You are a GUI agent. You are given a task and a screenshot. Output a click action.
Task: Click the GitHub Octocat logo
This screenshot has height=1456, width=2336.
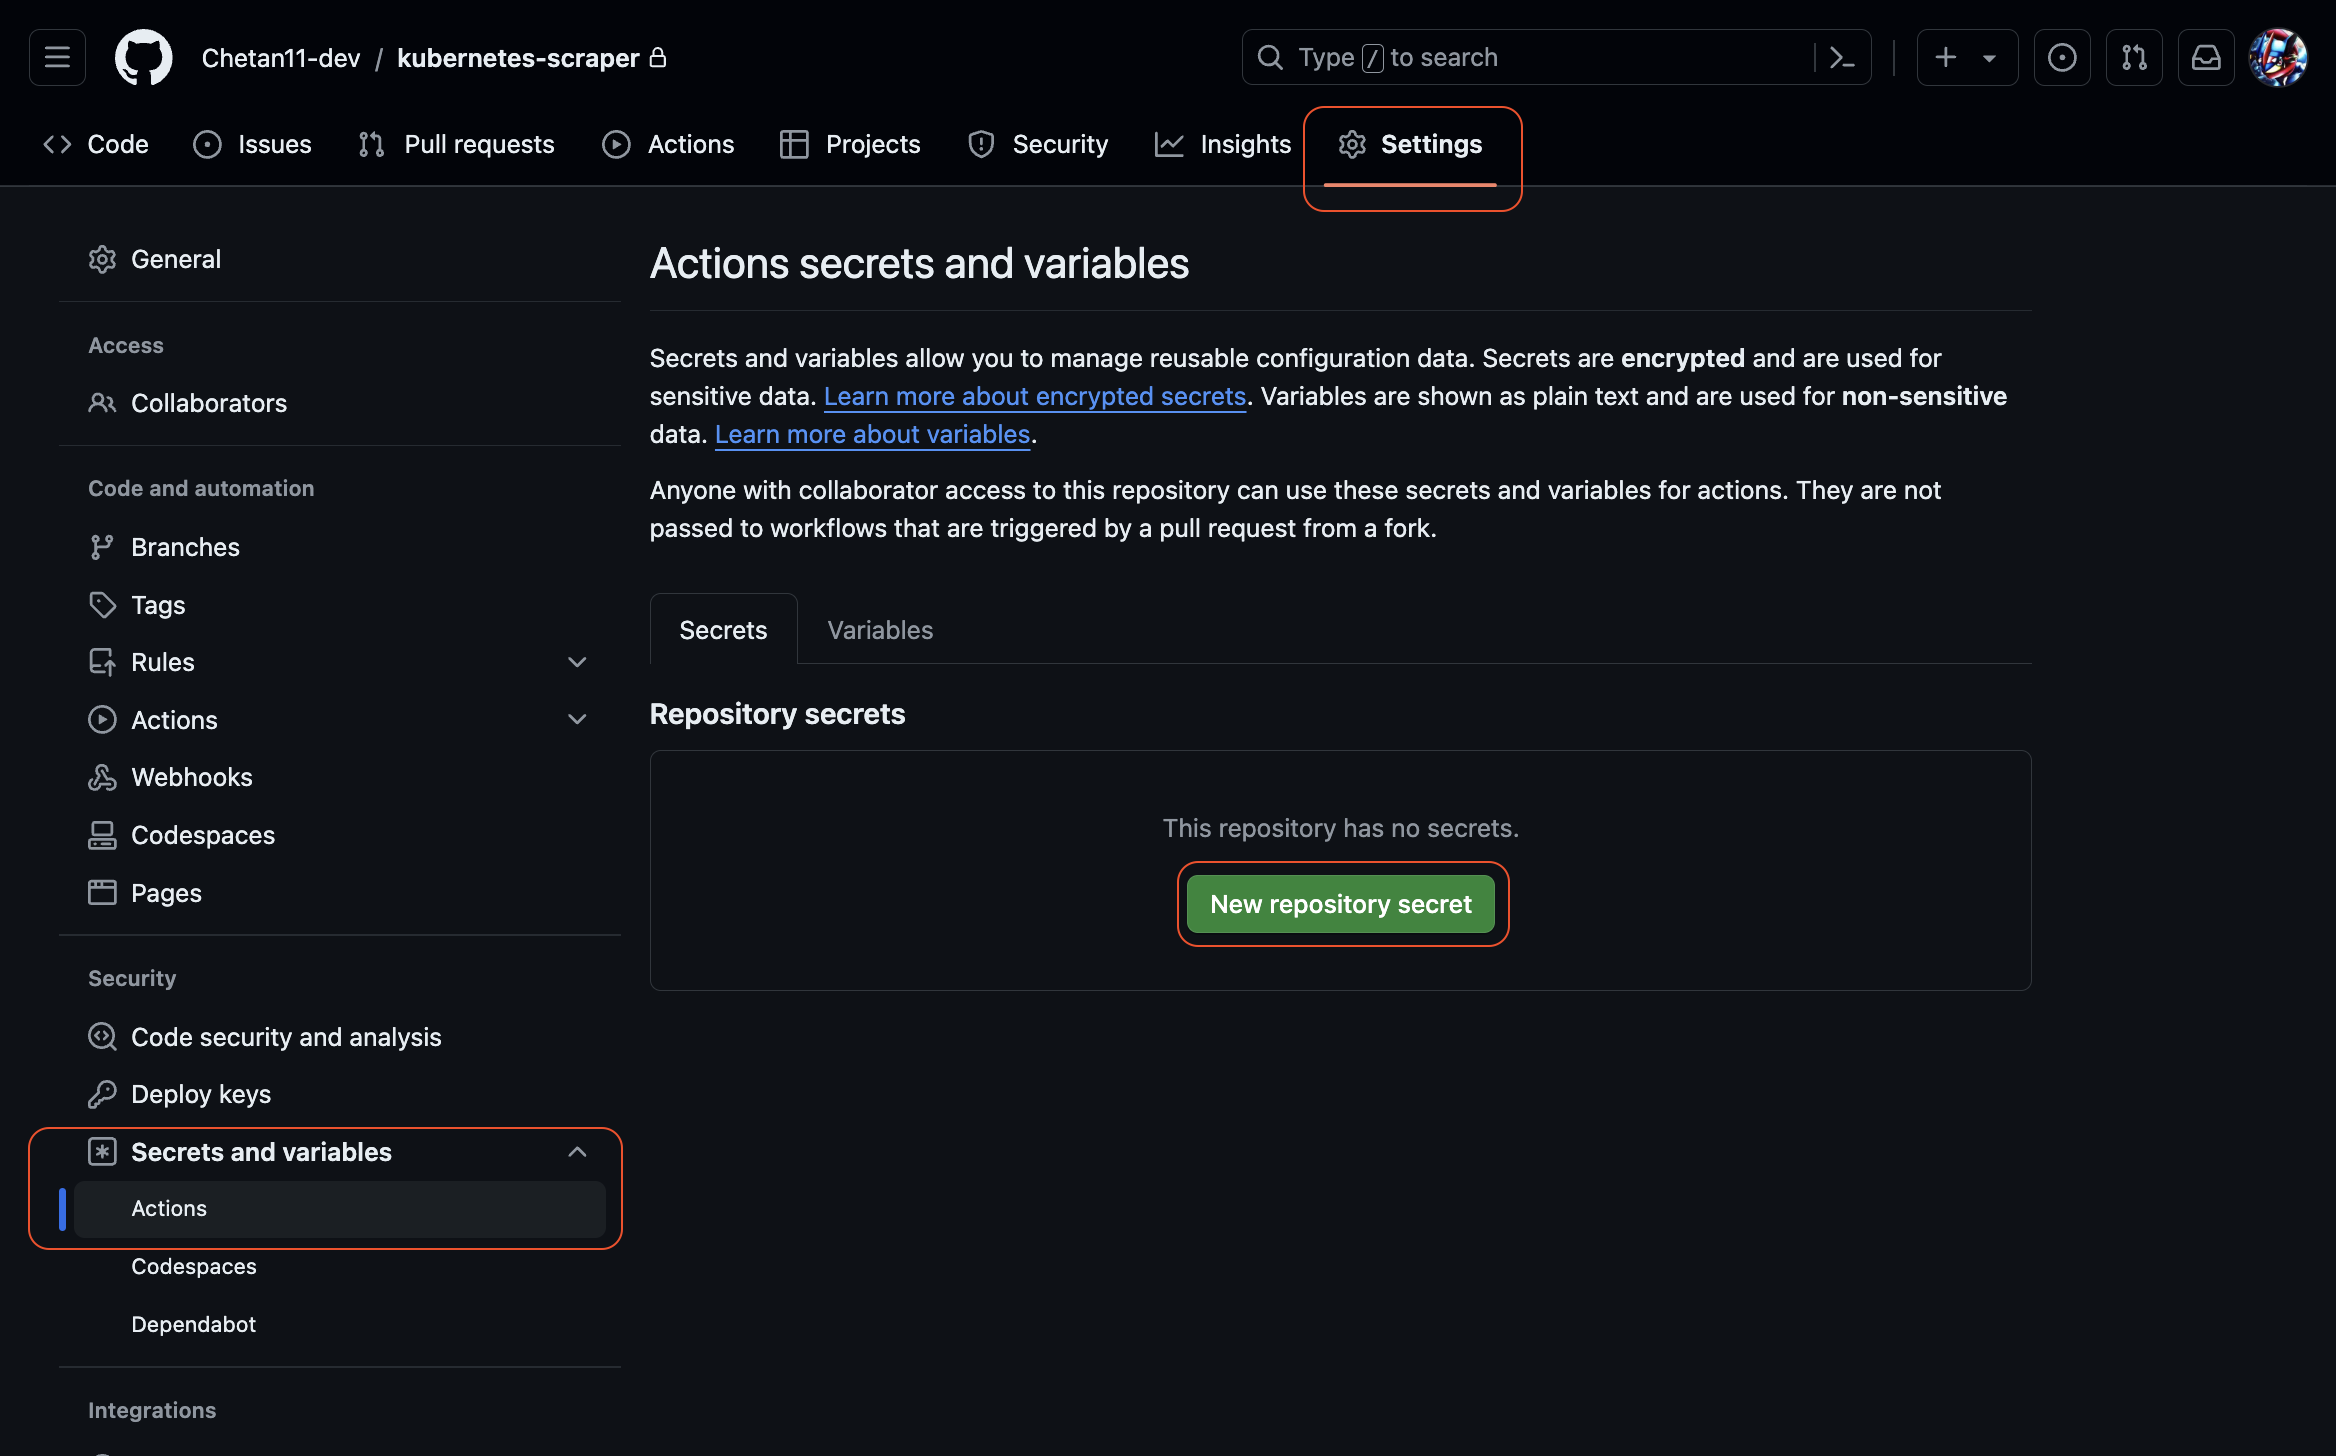point(143,58)
